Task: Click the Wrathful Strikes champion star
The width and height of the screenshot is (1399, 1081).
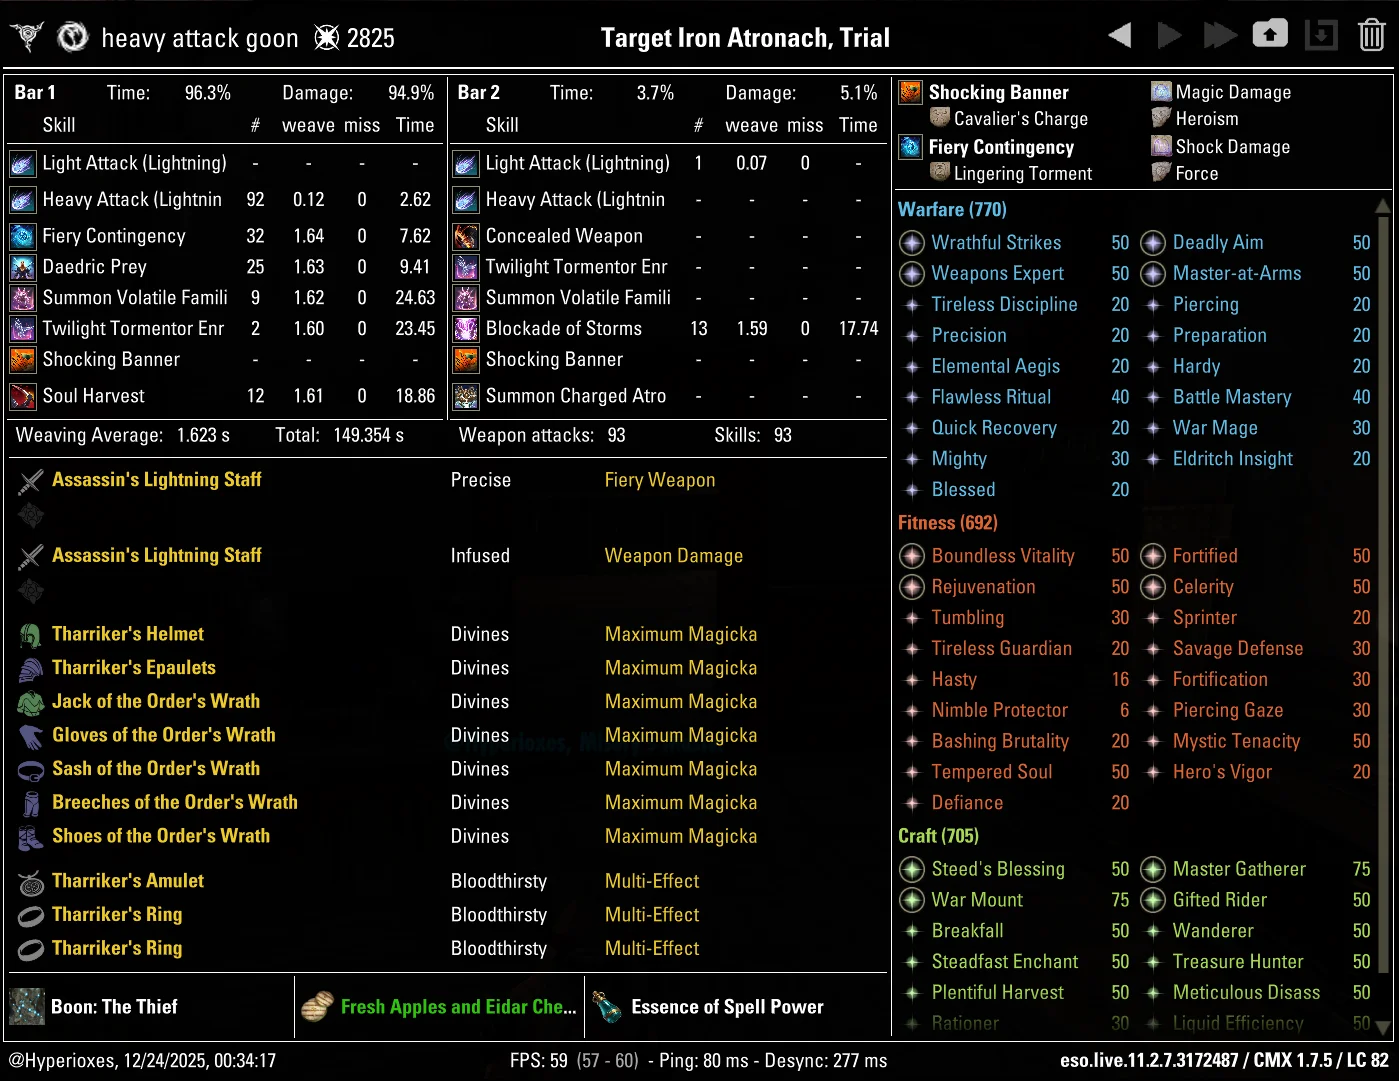Action: (911, 243)
